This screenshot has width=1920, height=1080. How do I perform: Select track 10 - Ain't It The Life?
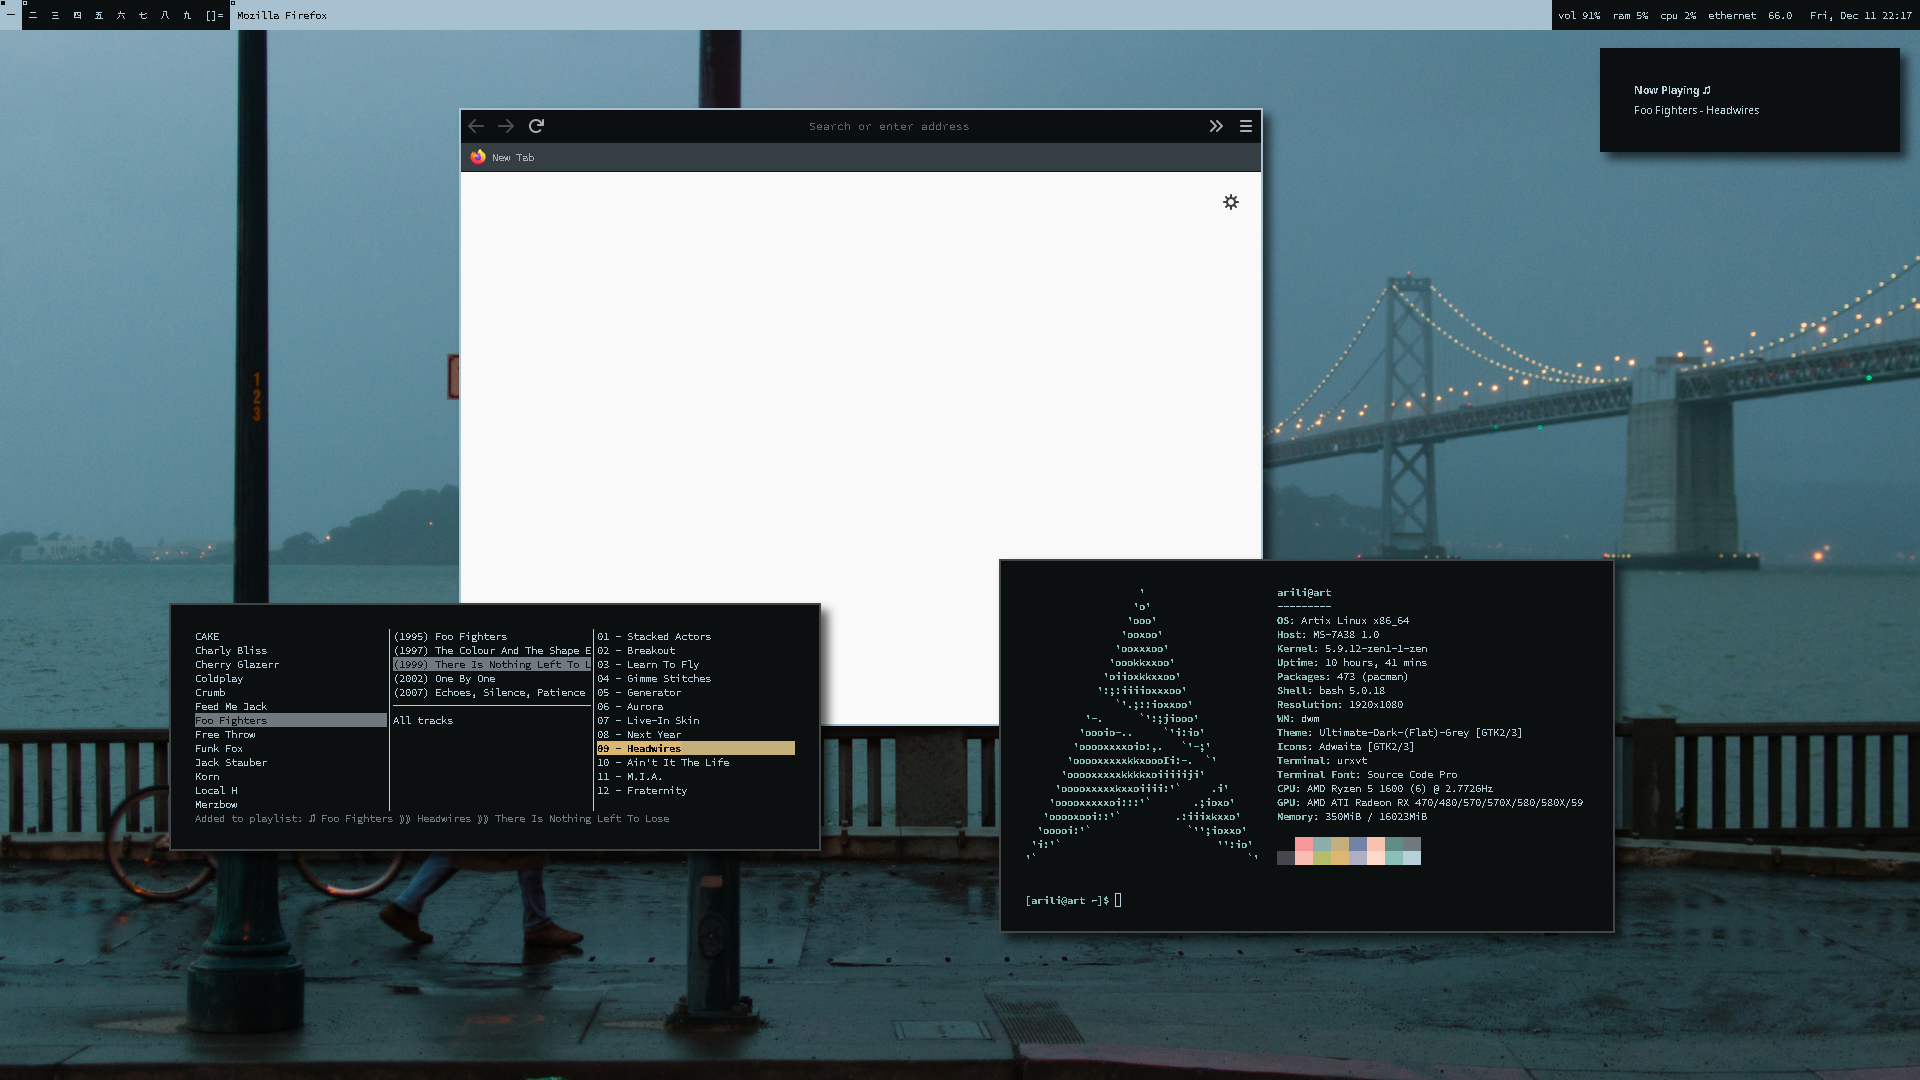(663, 763)
